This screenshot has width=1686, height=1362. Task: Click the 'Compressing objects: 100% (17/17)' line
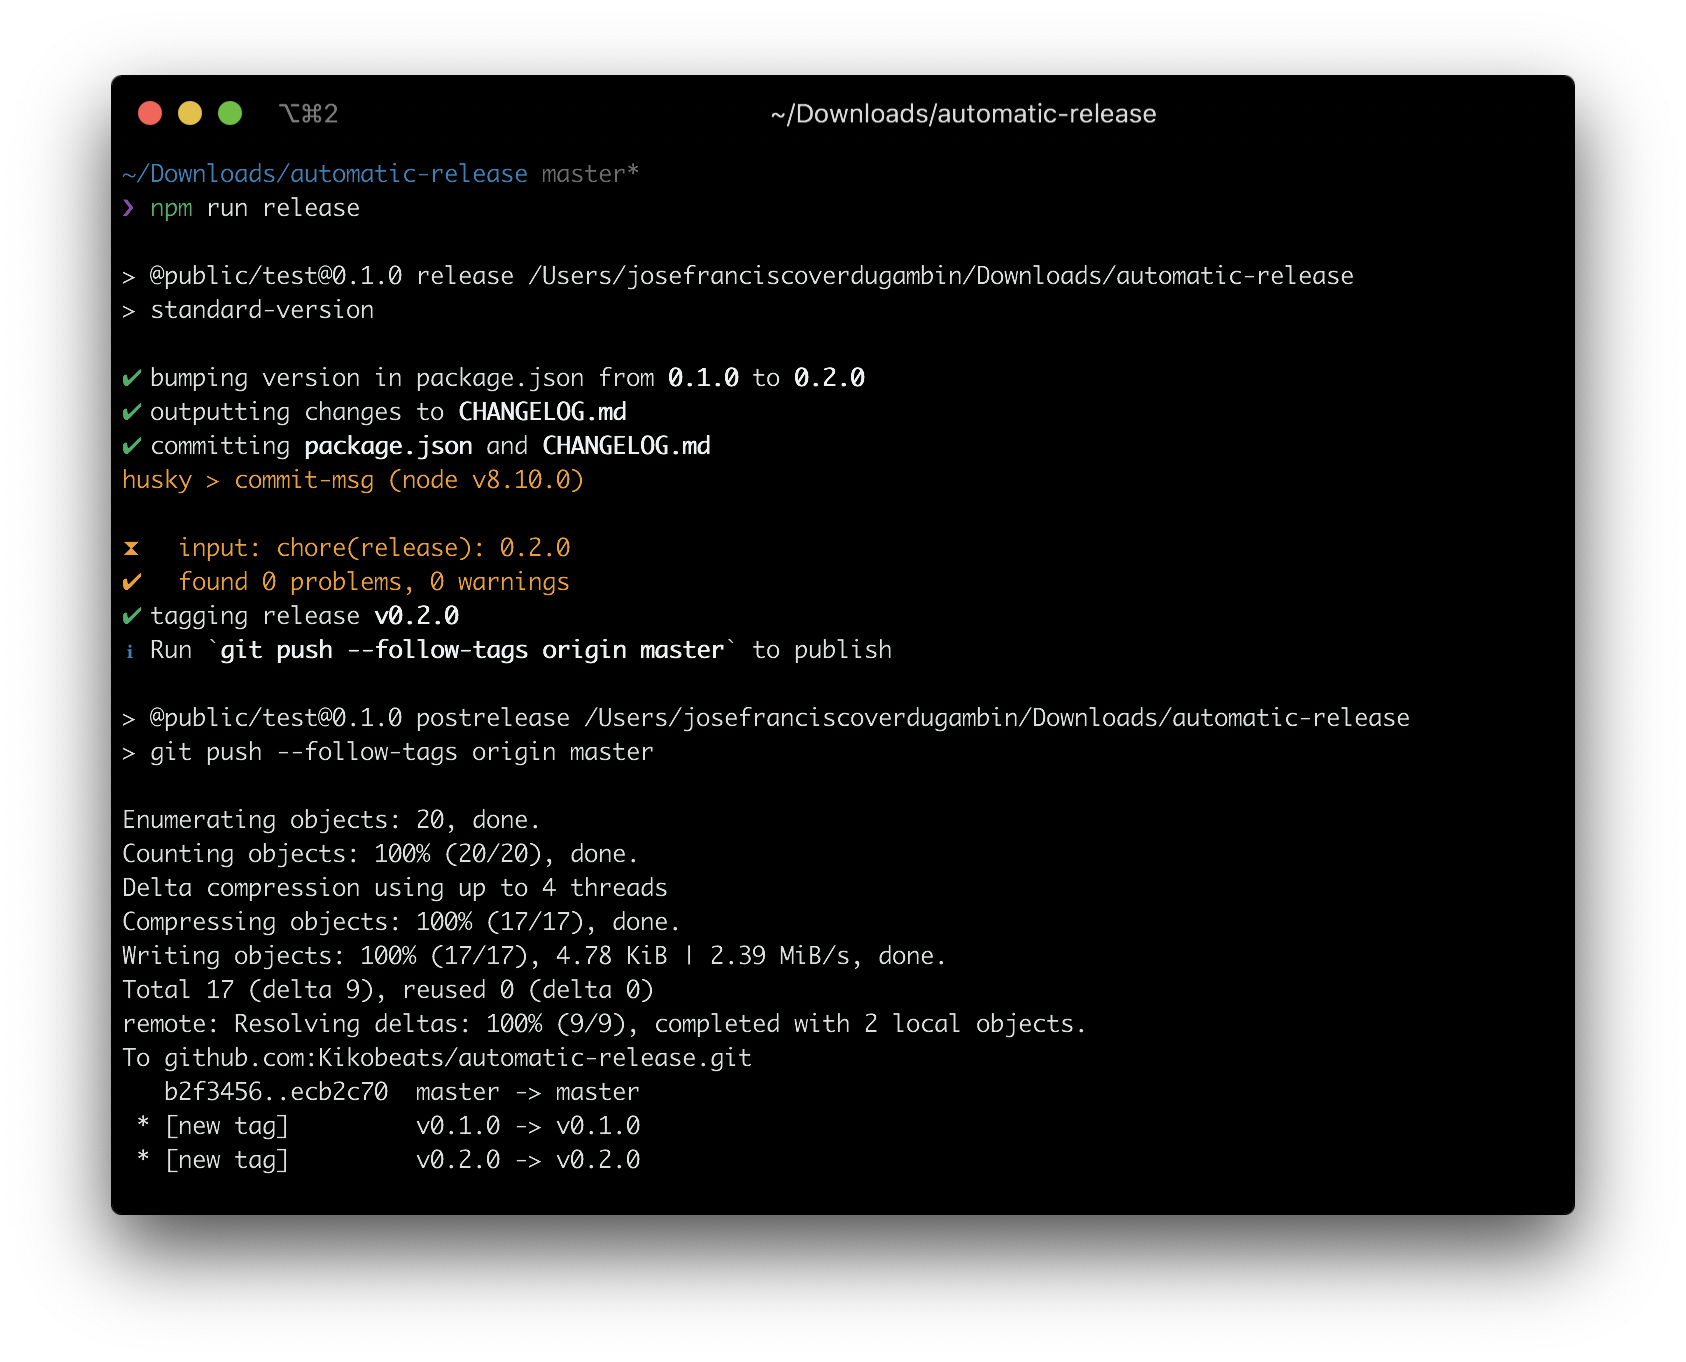(401, 922)
